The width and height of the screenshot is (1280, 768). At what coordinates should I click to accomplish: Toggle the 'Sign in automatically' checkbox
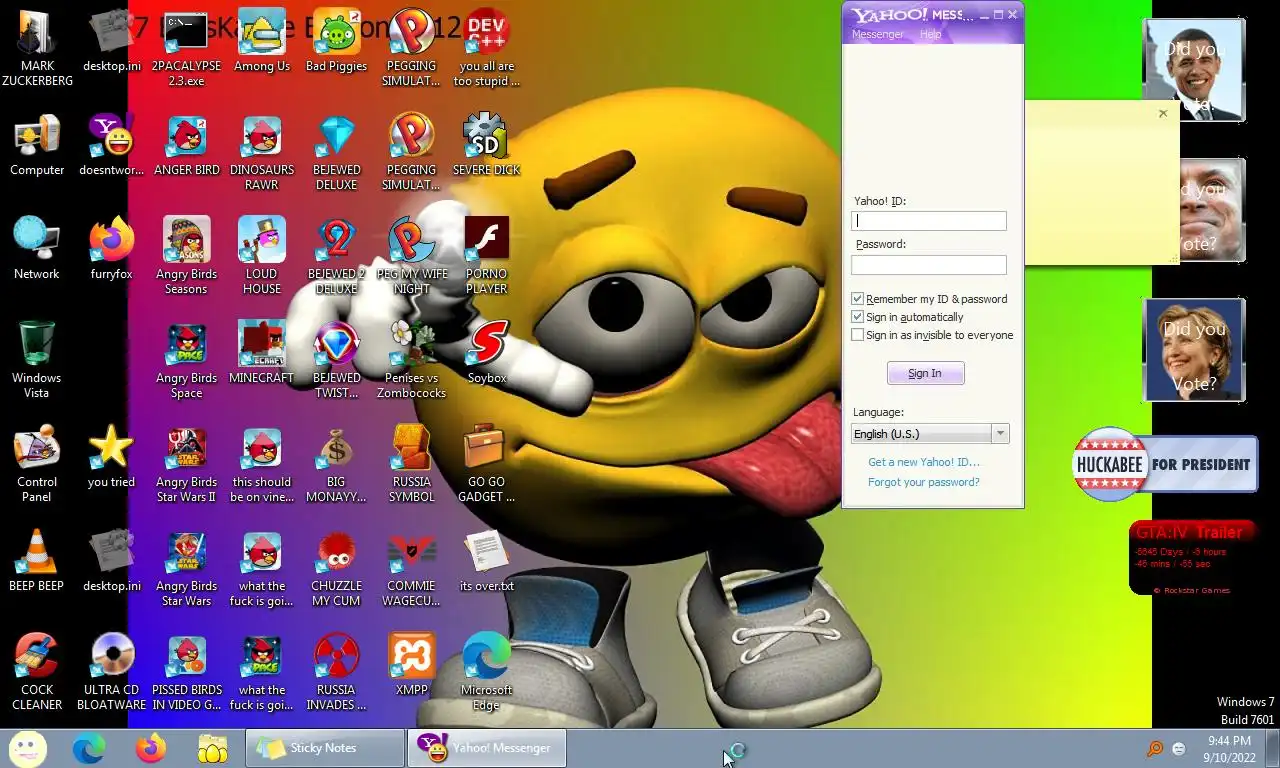click(857, 317)
